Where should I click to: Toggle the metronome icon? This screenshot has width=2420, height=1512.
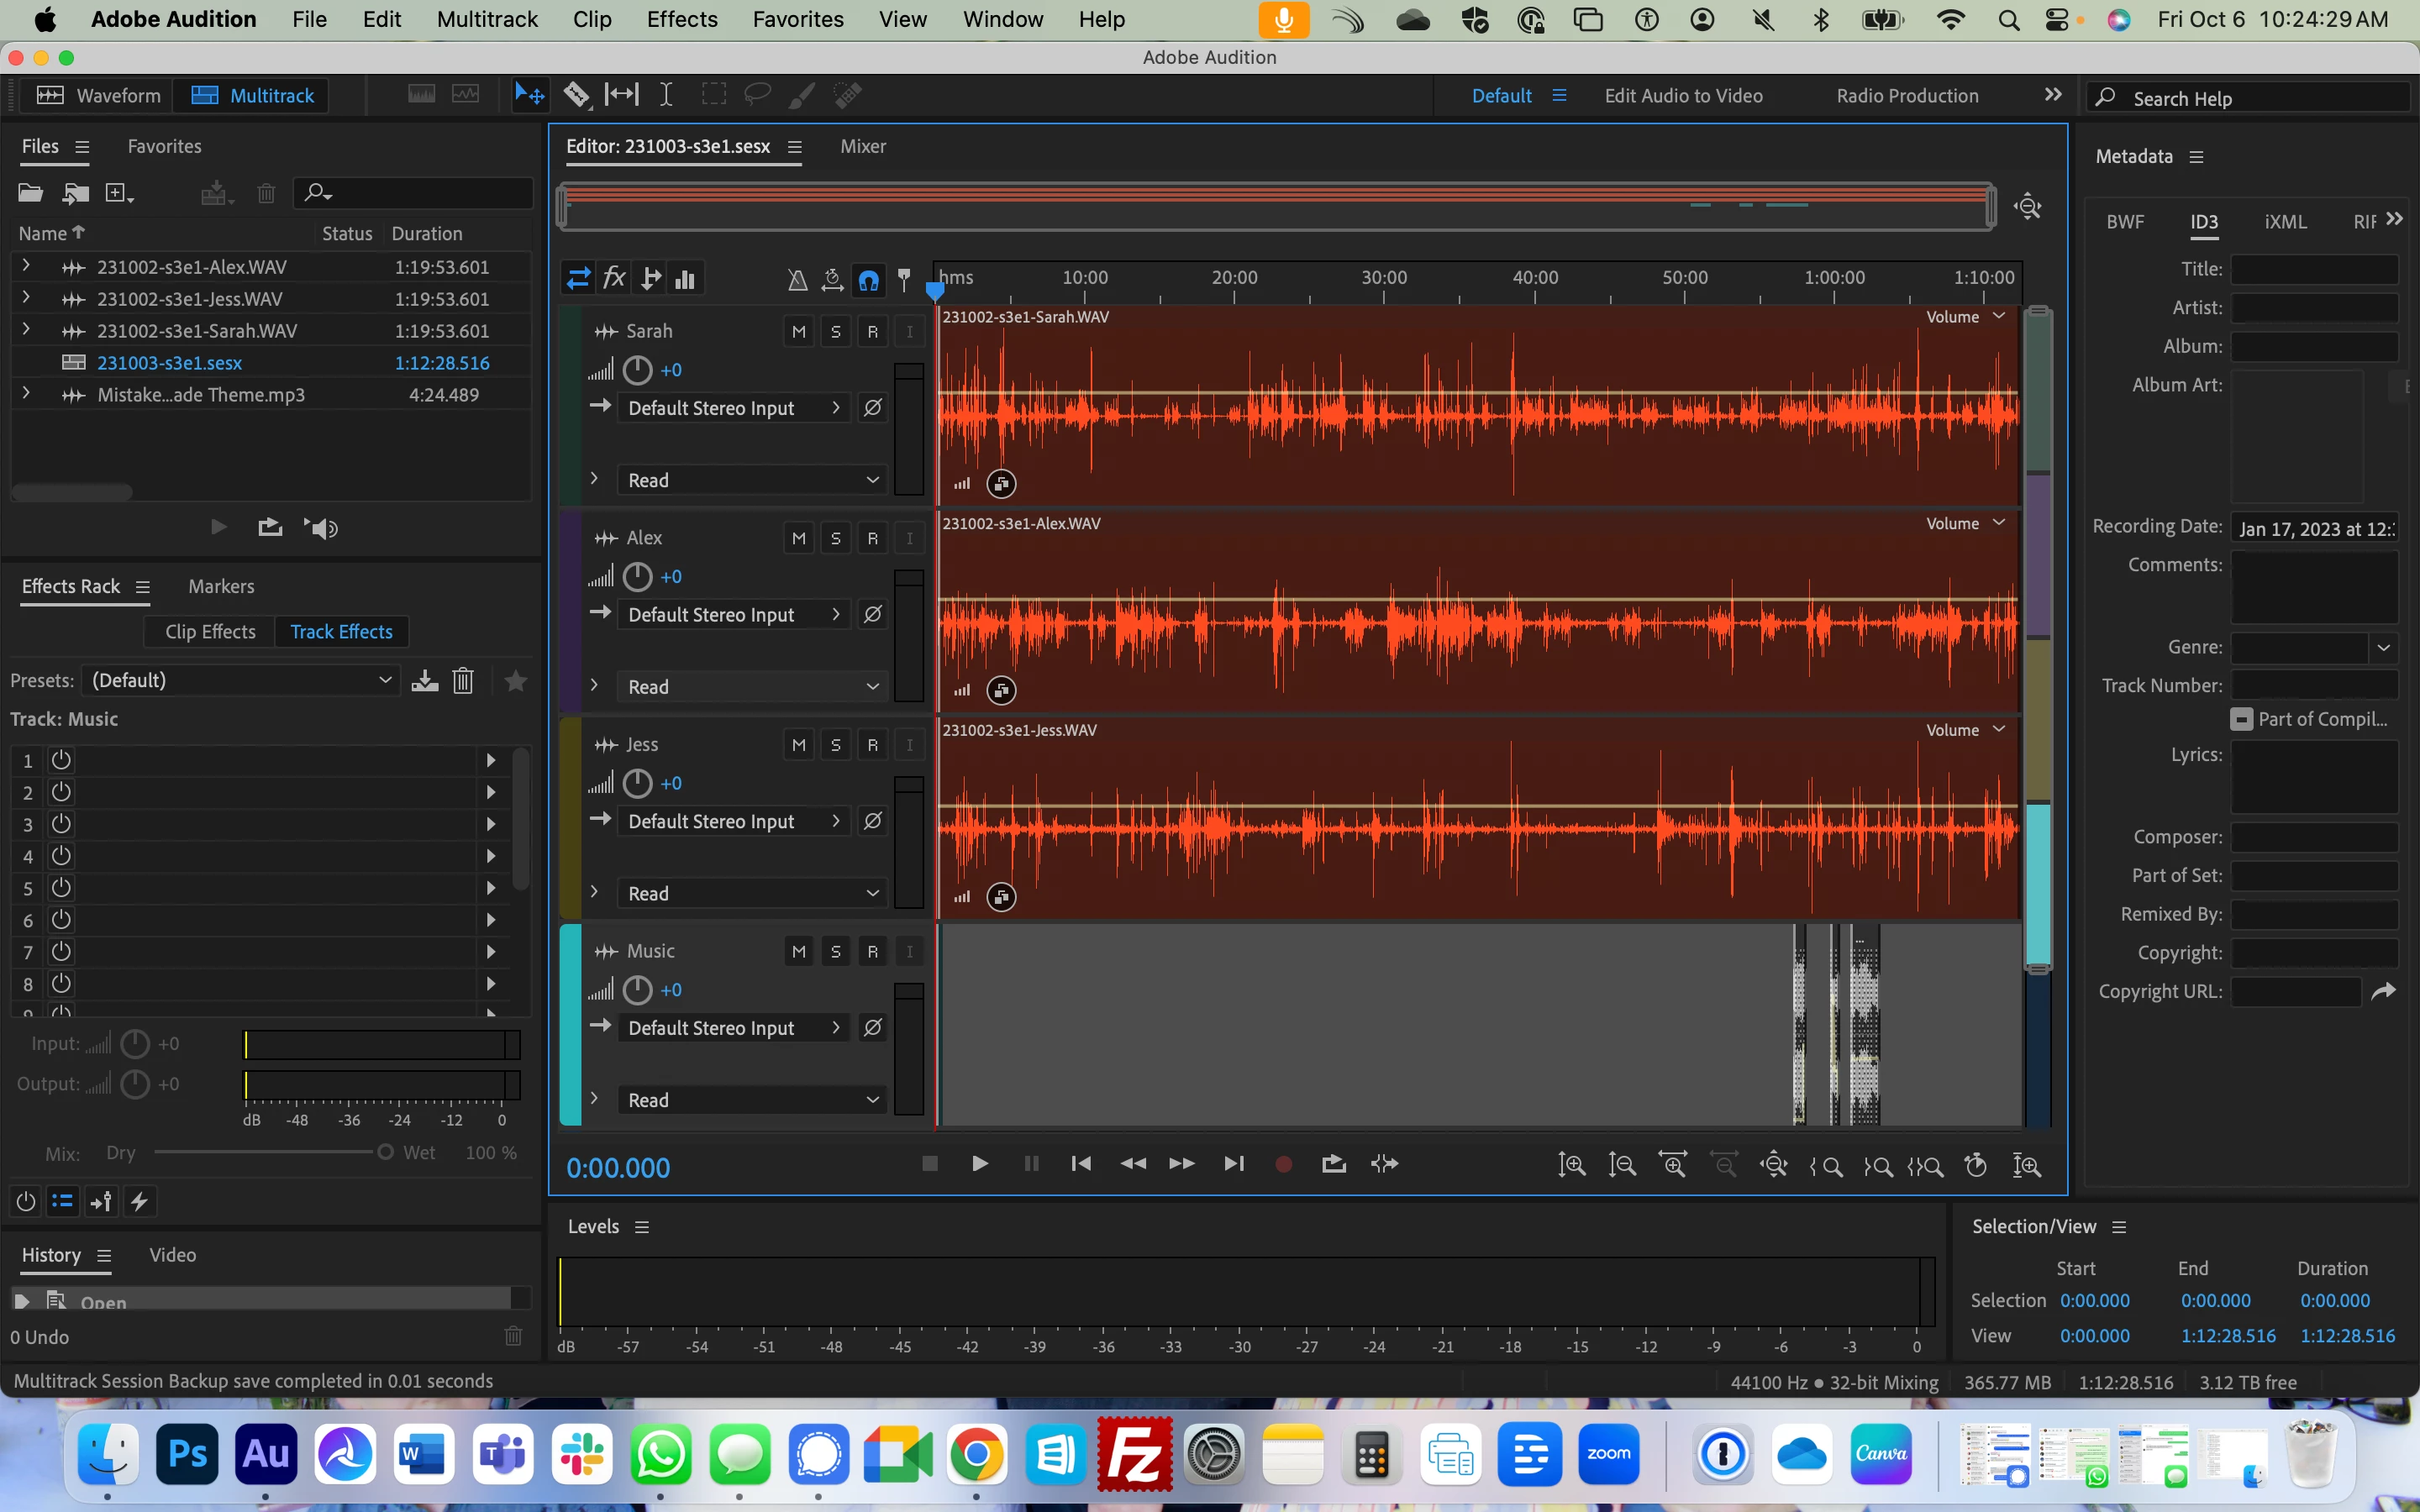tap(797, 280)
